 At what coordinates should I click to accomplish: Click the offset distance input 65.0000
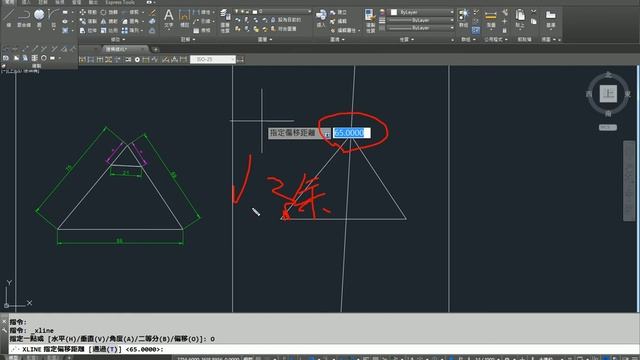(x=351, y=133)
